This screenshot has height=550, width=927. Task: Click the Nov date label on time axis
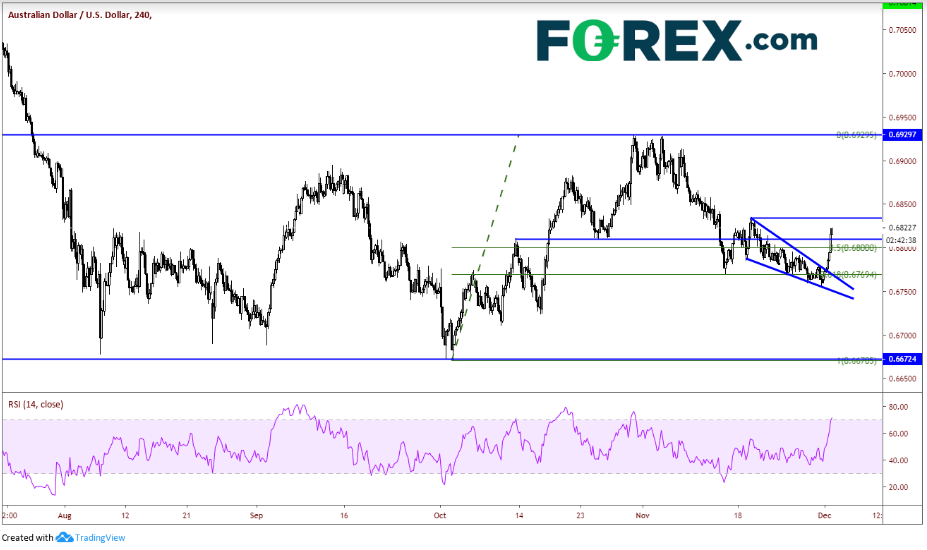pos(643,516)
